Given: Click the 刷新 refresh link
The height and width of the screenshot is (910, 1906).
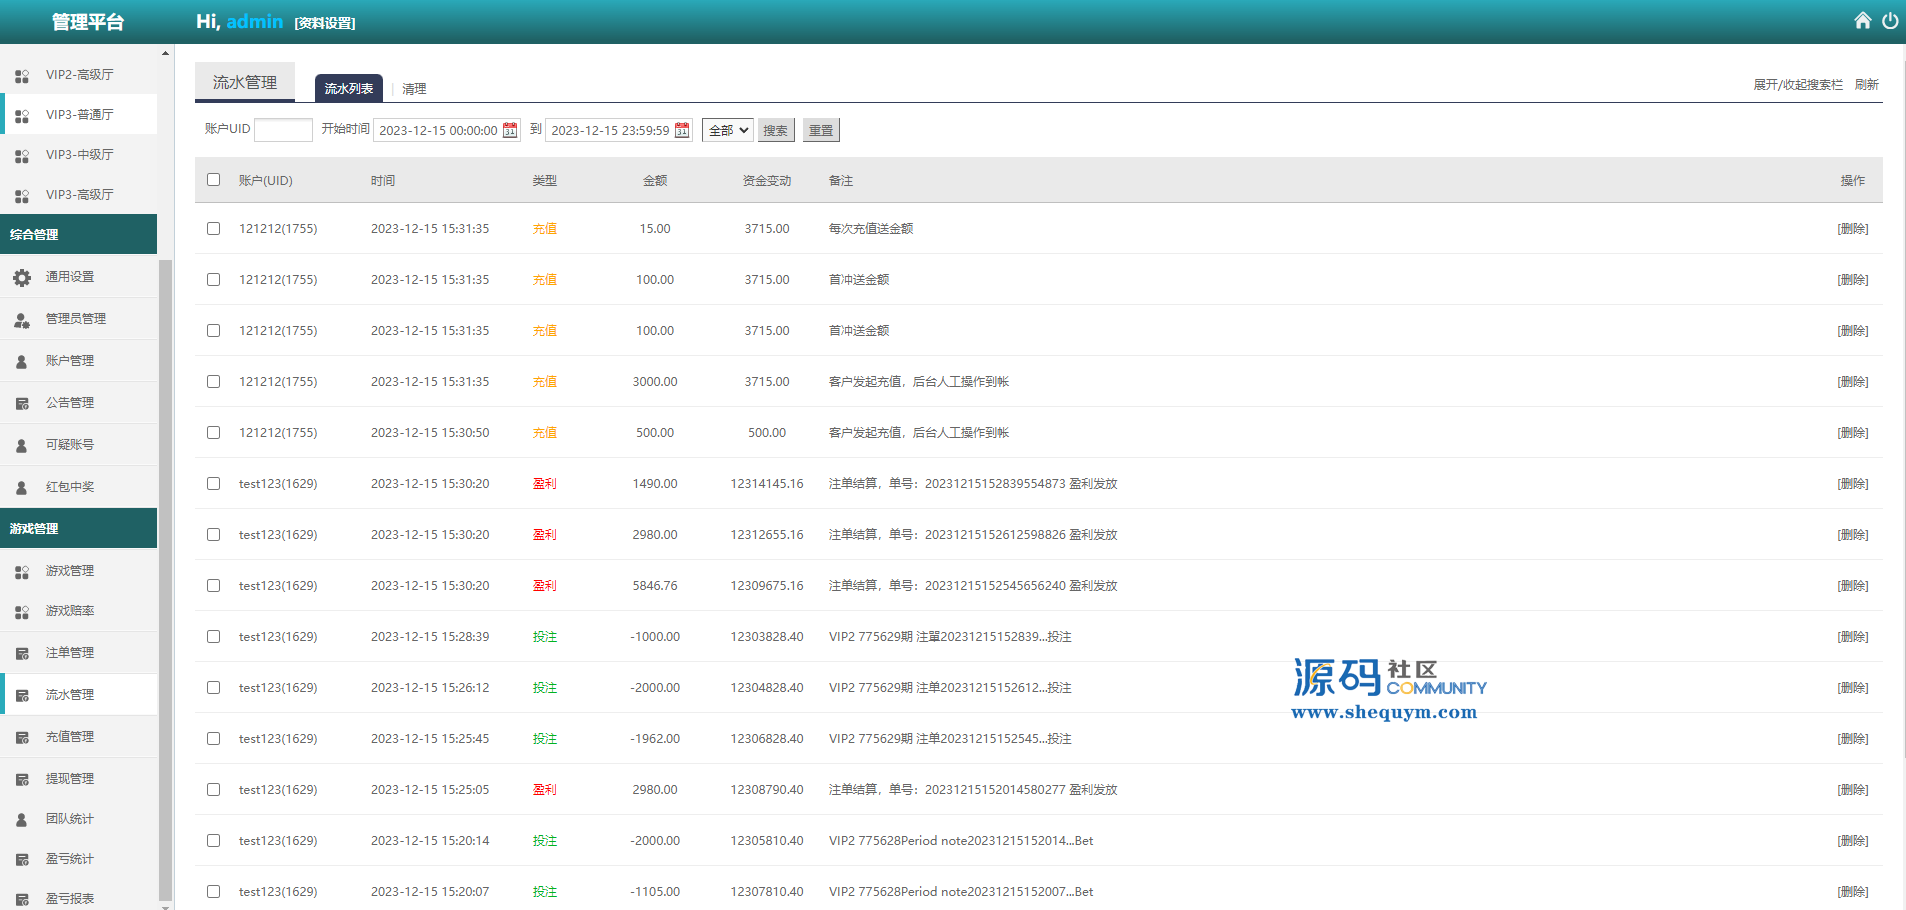Looking at the screenshot, I should point(1867,85).
